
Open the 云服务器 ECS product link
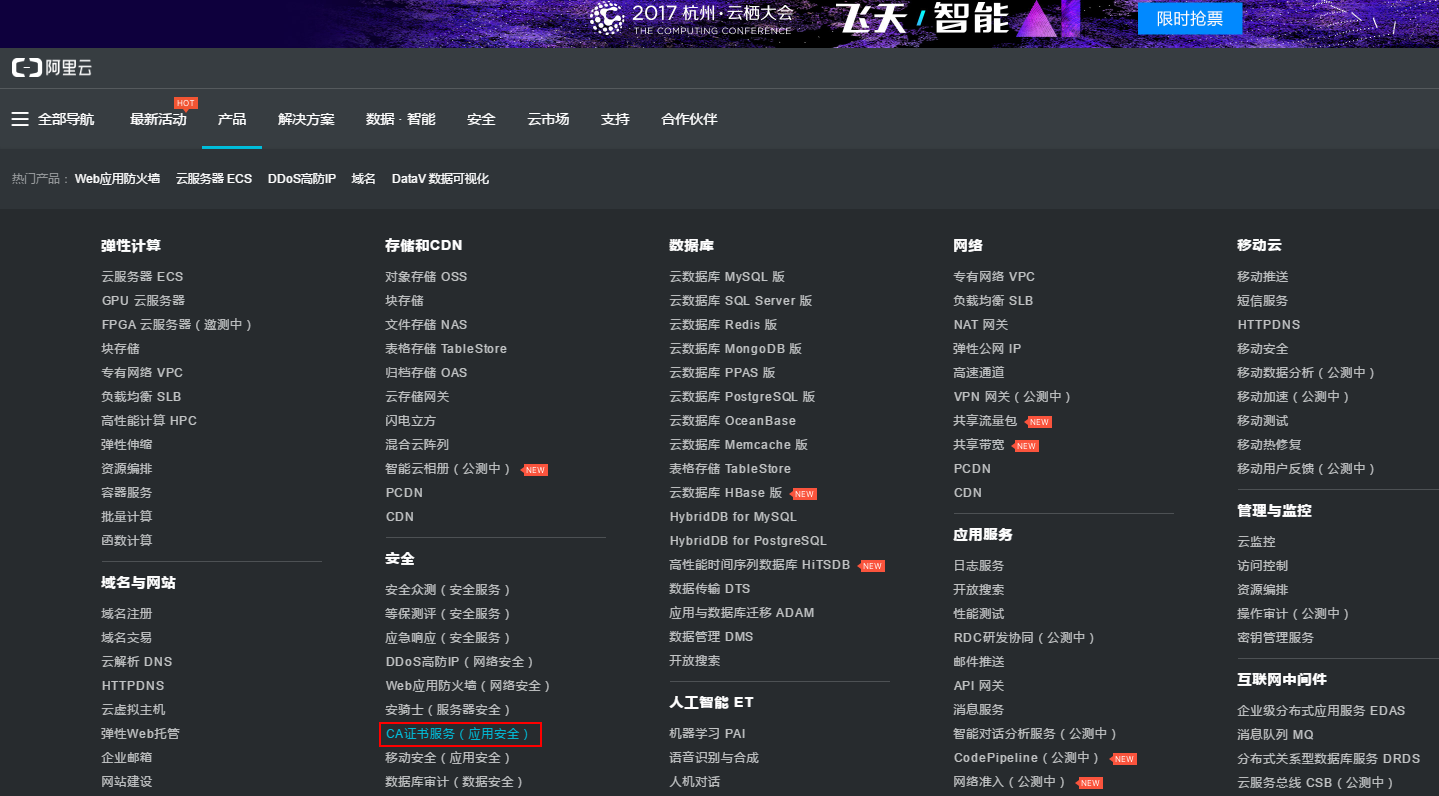click(142, 277)
